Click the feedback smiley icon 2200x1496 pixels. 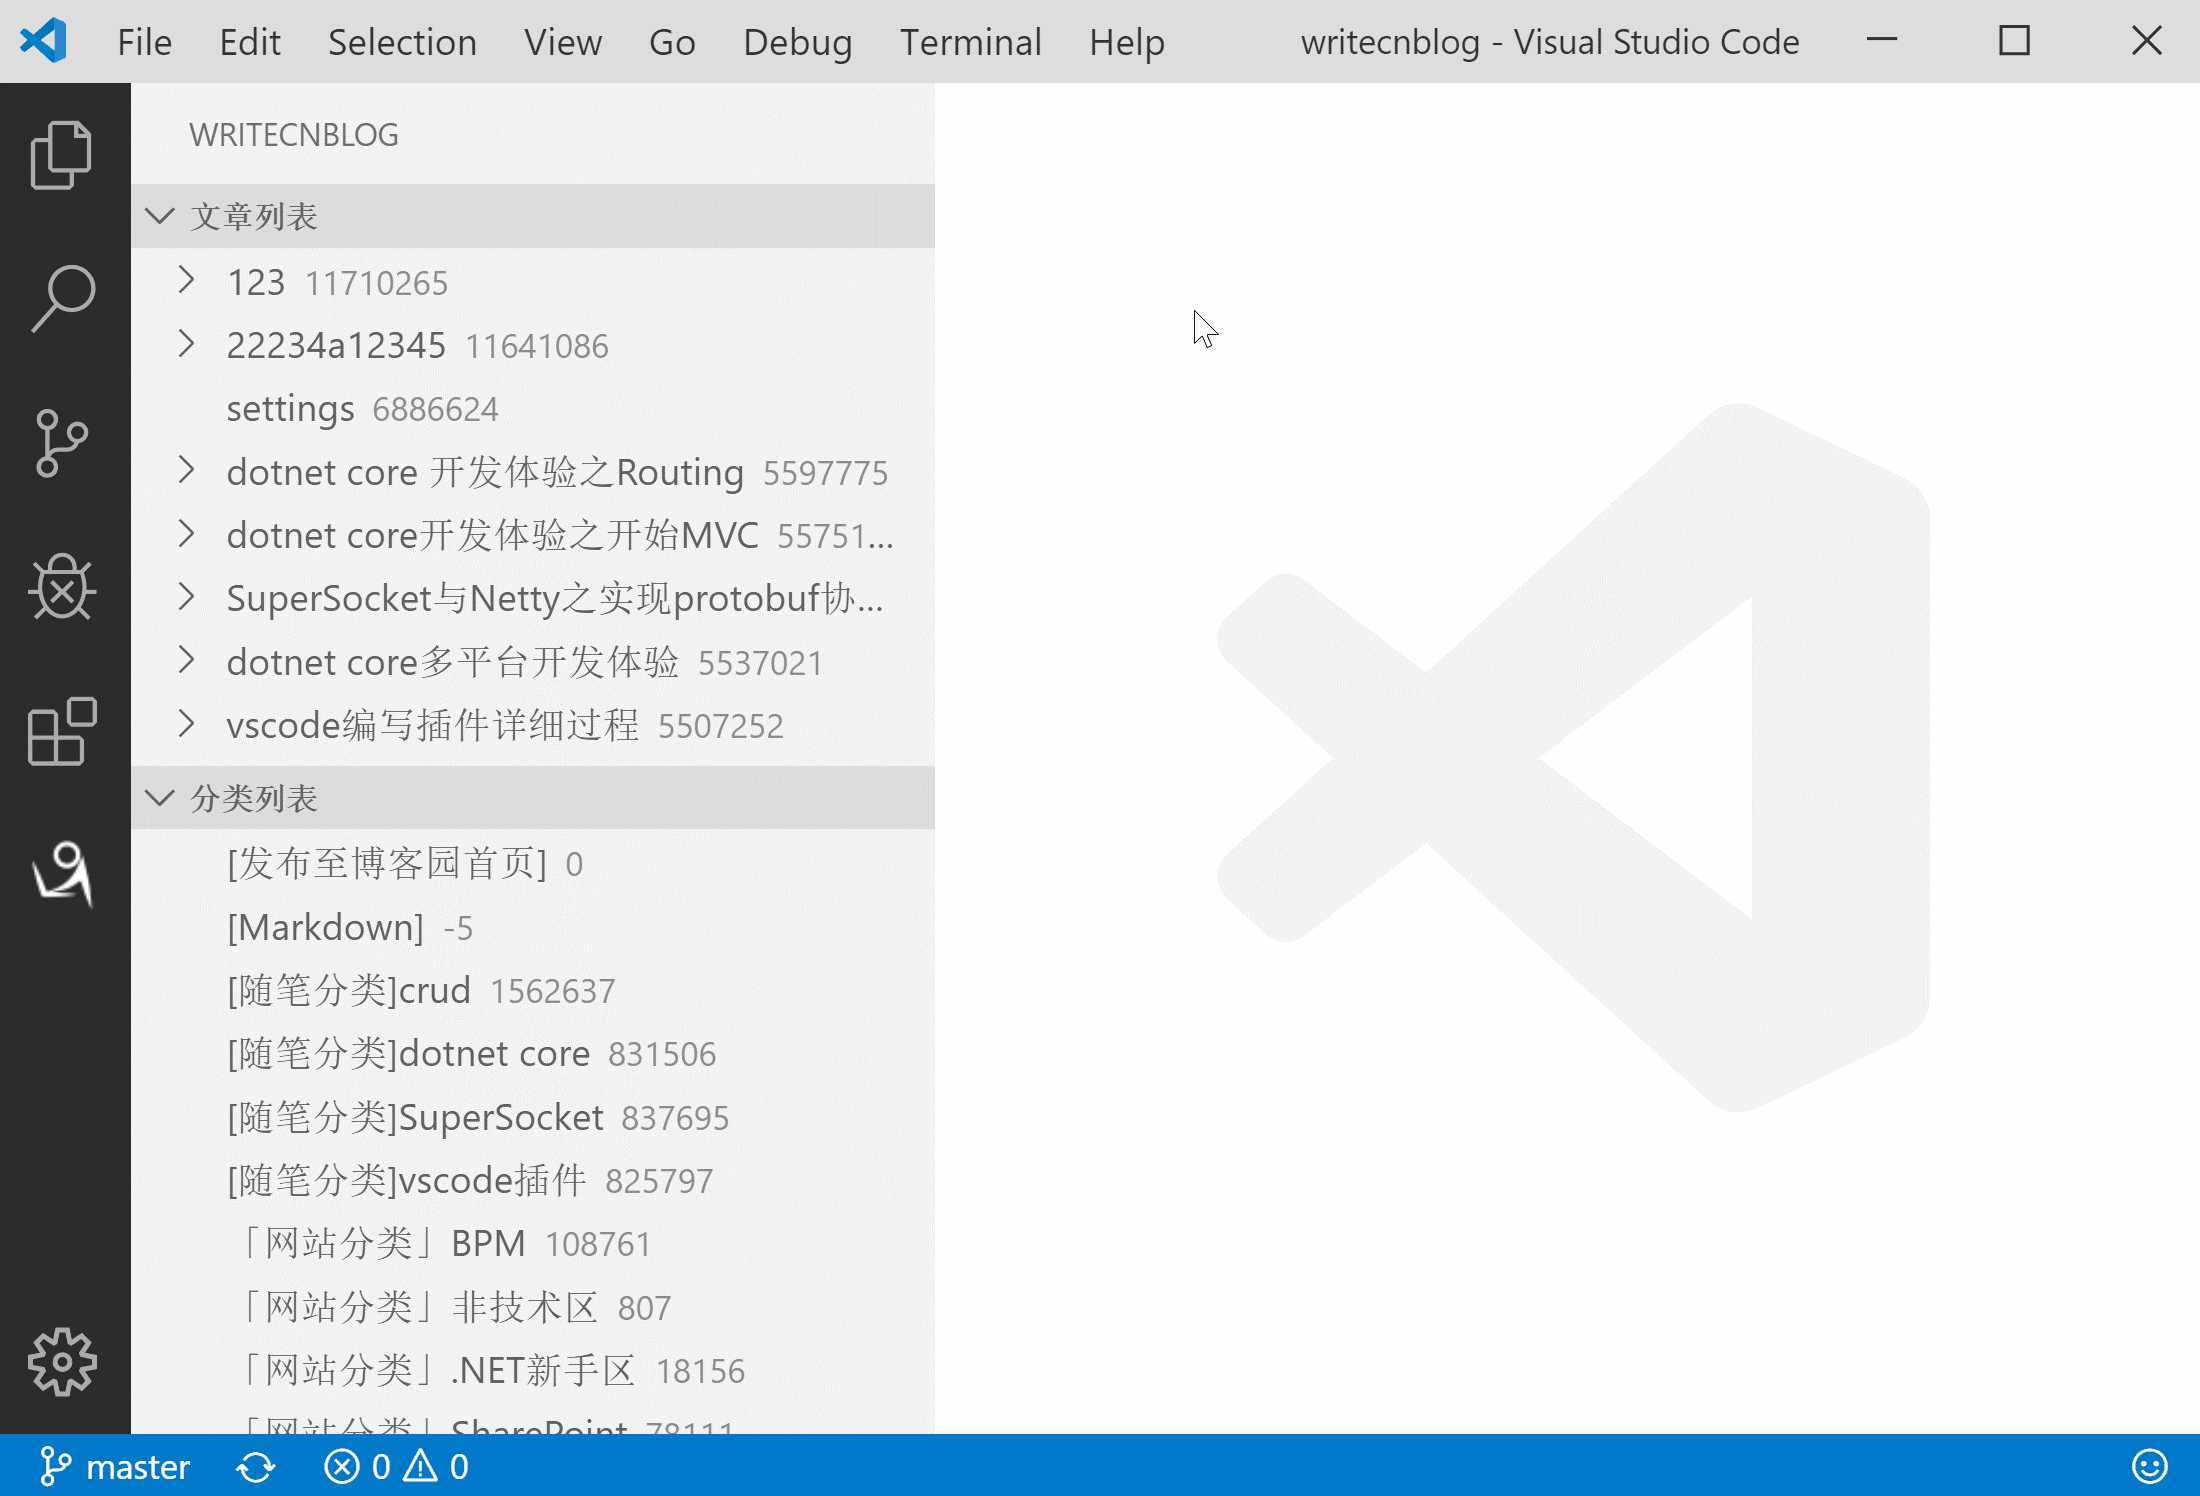[x=2149, y=1467]
